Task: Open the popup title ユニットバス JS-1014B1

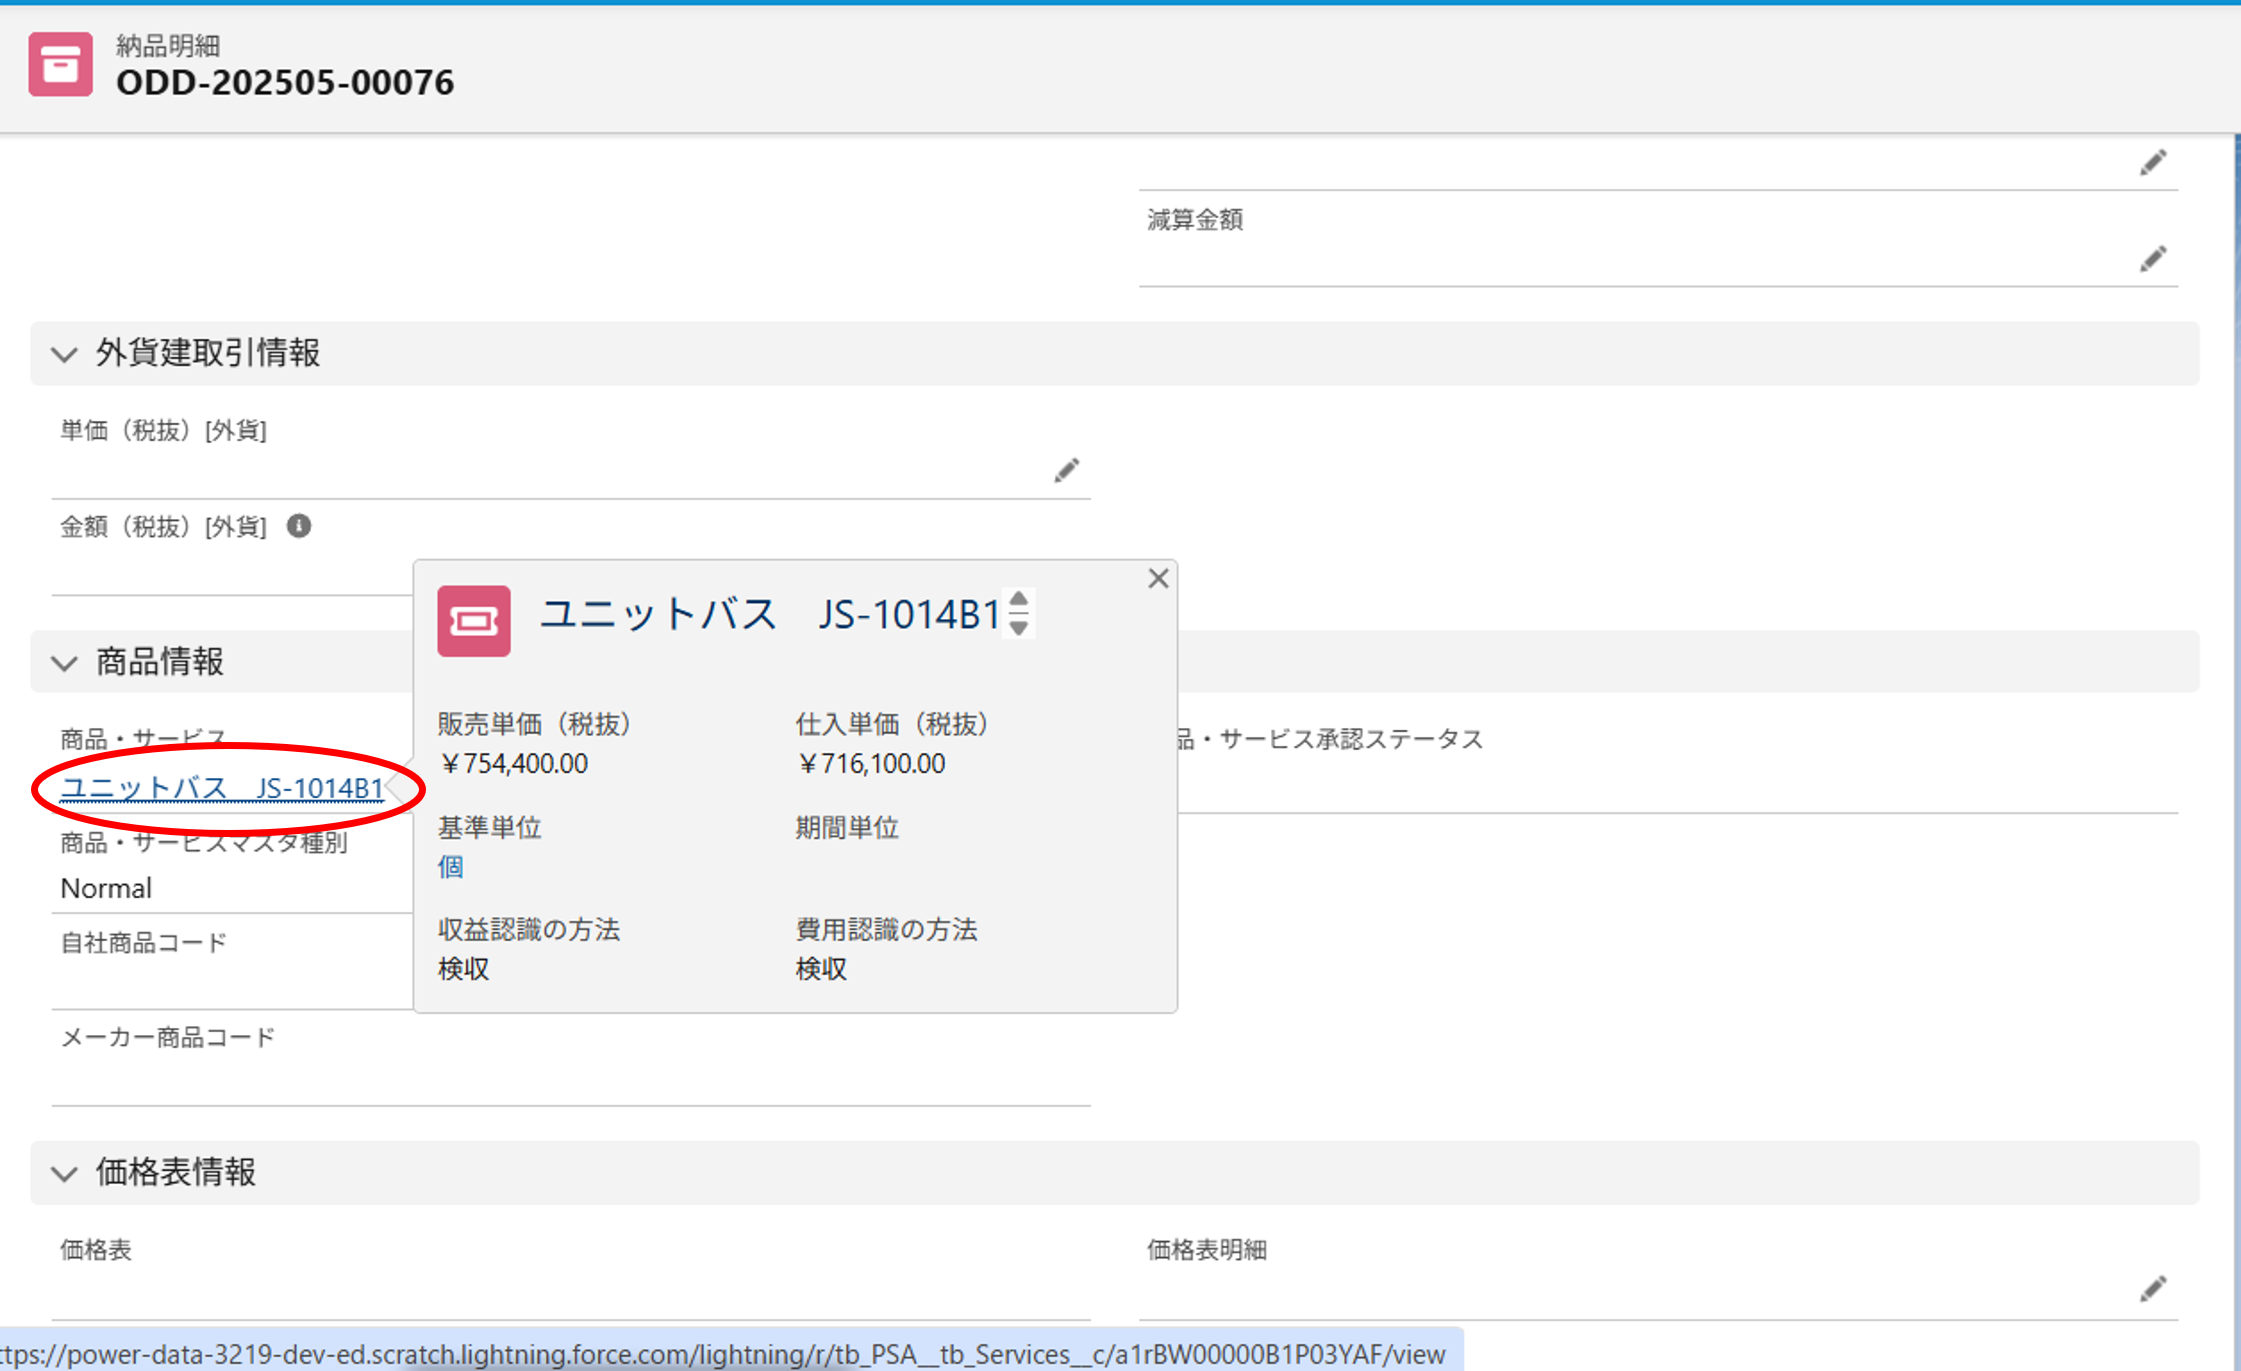Action: [770, 614]
